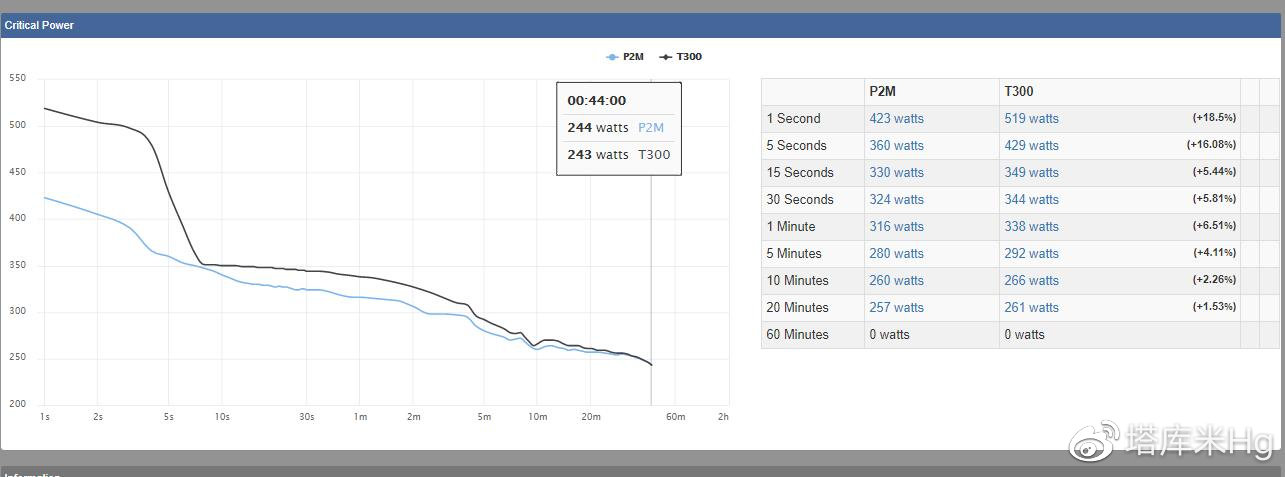The width and height of the screenshot is (1285, 477).
Task: Select the 360 watts P2M value
Action: [896, 145]
